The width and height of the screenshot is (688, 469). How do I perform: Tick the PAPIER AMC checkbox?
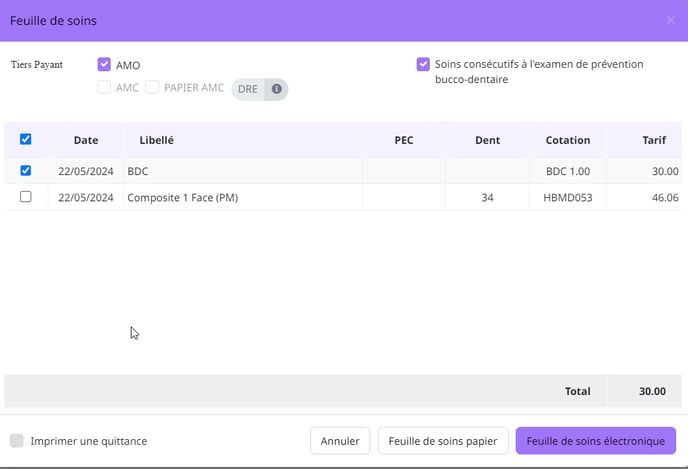click(152, 87)
